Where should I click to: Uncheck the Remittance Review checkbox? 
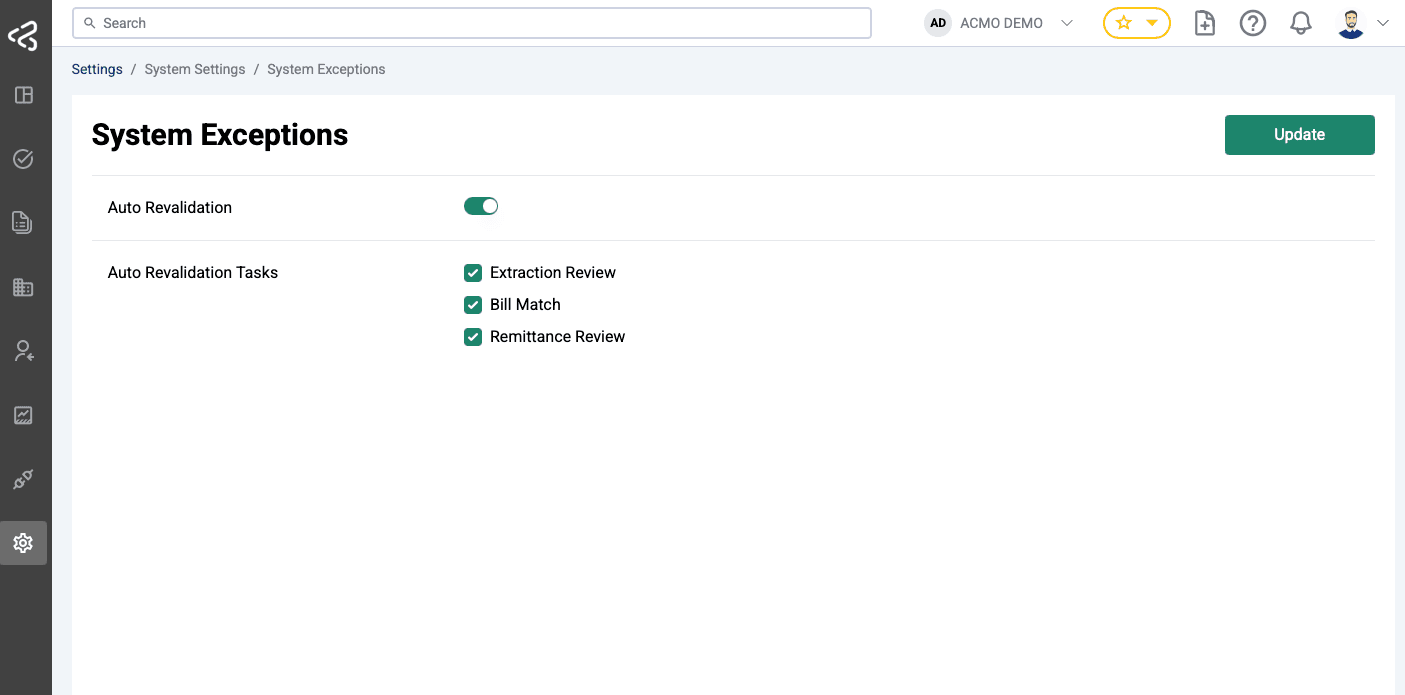(x=472, y=337)
